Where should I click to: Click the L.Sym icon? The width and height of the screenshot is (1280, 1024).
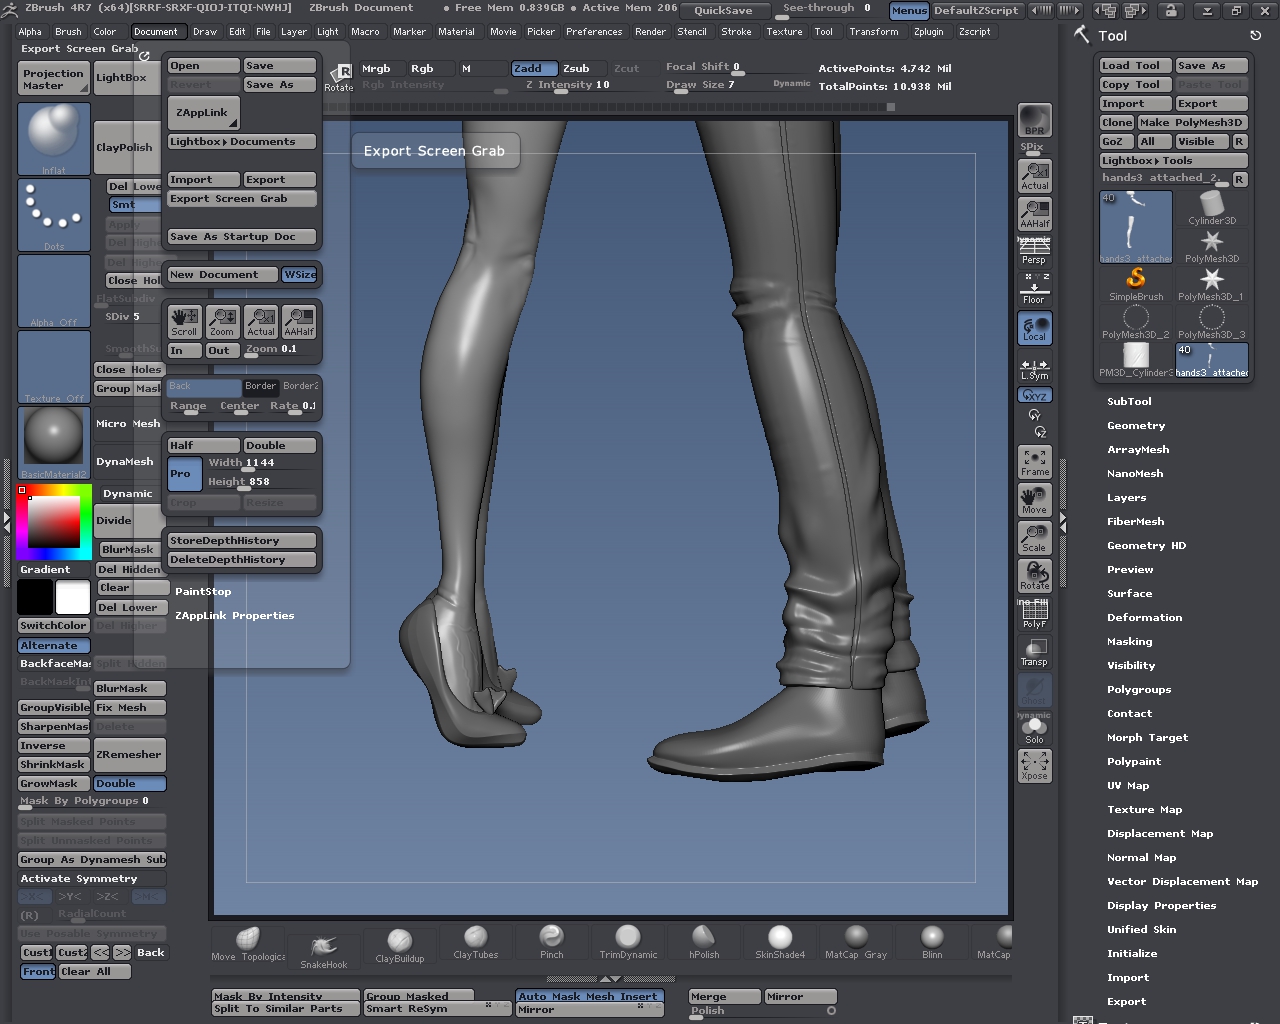point(1034,369)
